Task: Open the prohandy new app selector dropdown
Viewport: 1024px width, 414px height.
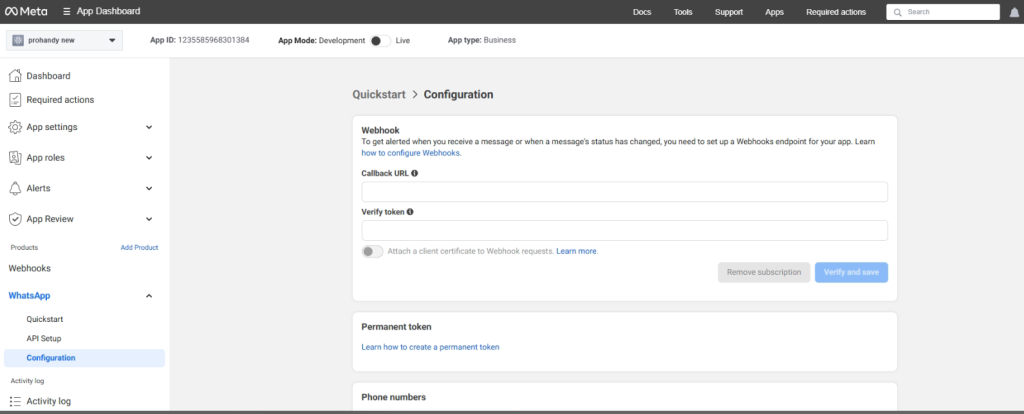Action: coord(64,40)
